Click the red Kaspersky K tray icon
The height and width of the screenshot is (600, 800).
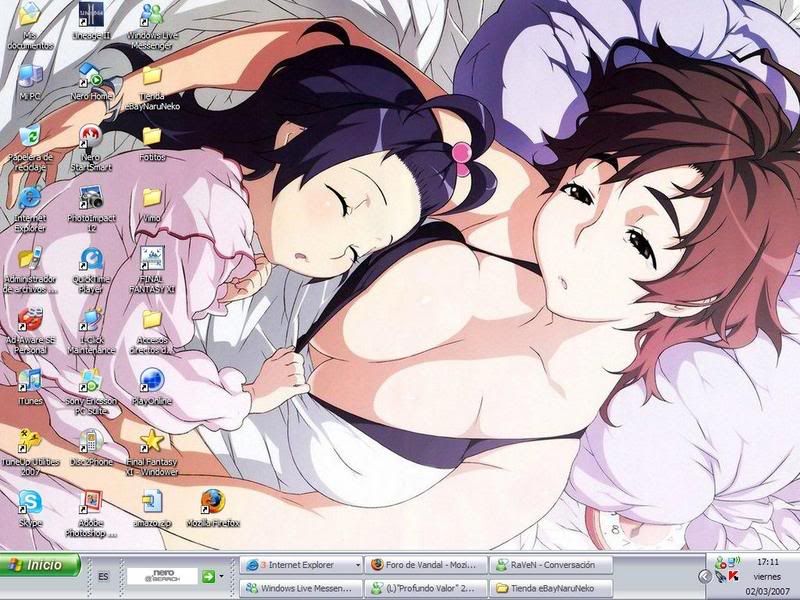pyautogui.click(x=734, y=577)
